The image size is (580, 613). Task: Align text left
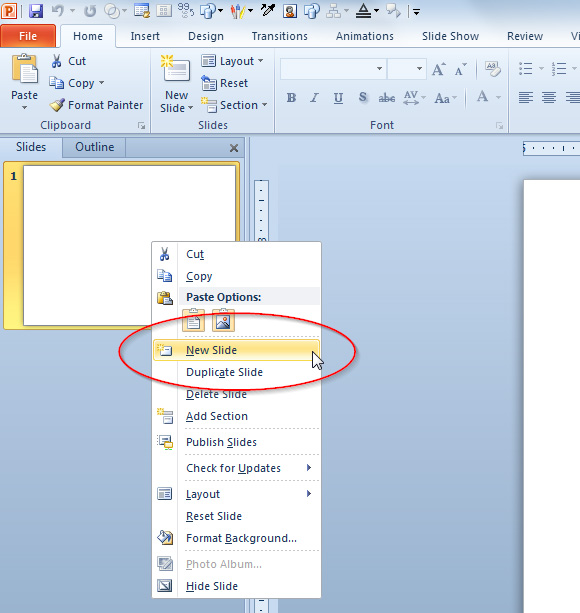[526, 97]
